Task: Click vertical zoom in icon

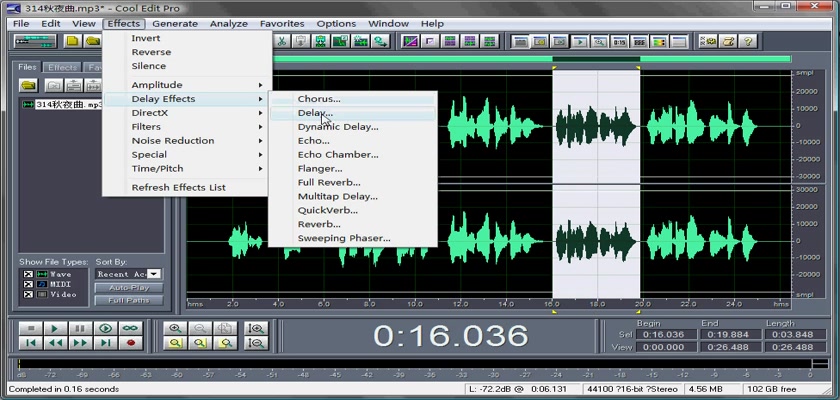Action: tap(256, 328)
